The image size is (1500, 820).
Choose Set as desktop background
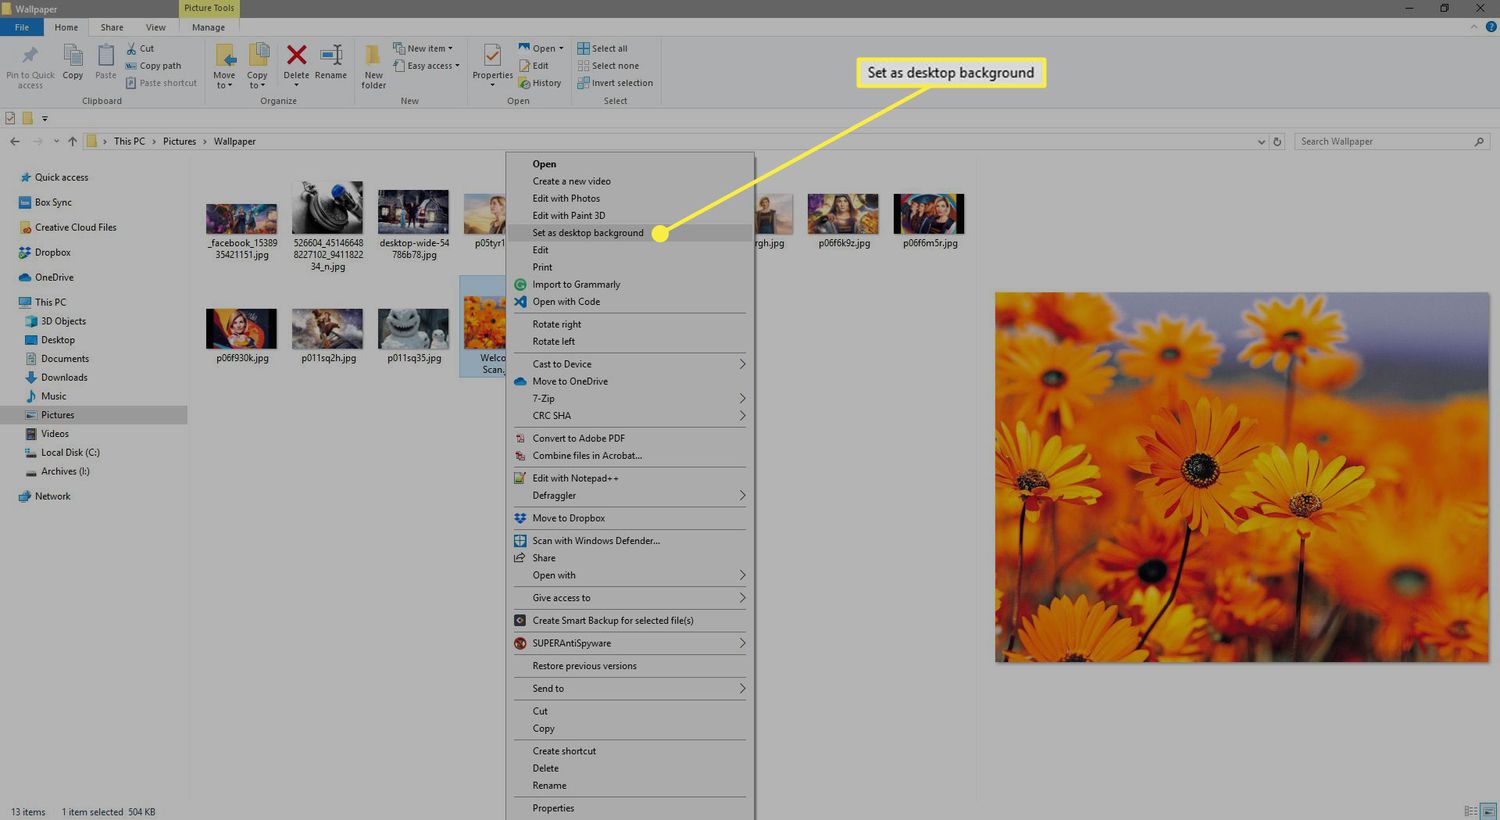[x=630, y=233]
